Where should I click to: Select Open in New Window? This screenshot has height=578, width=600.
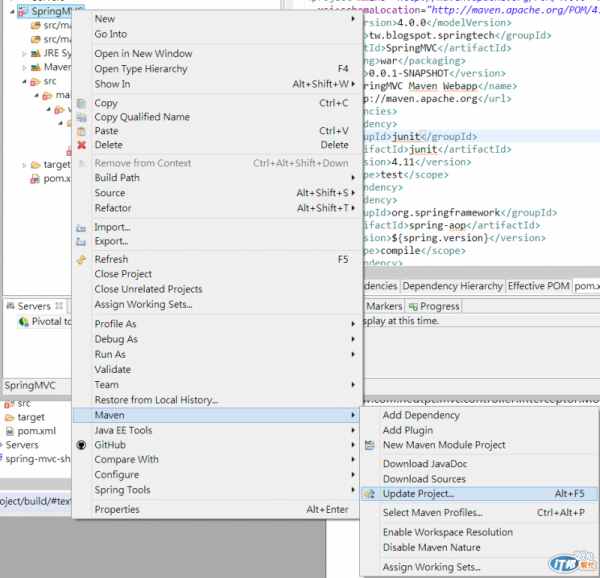[x=215, y=54]
